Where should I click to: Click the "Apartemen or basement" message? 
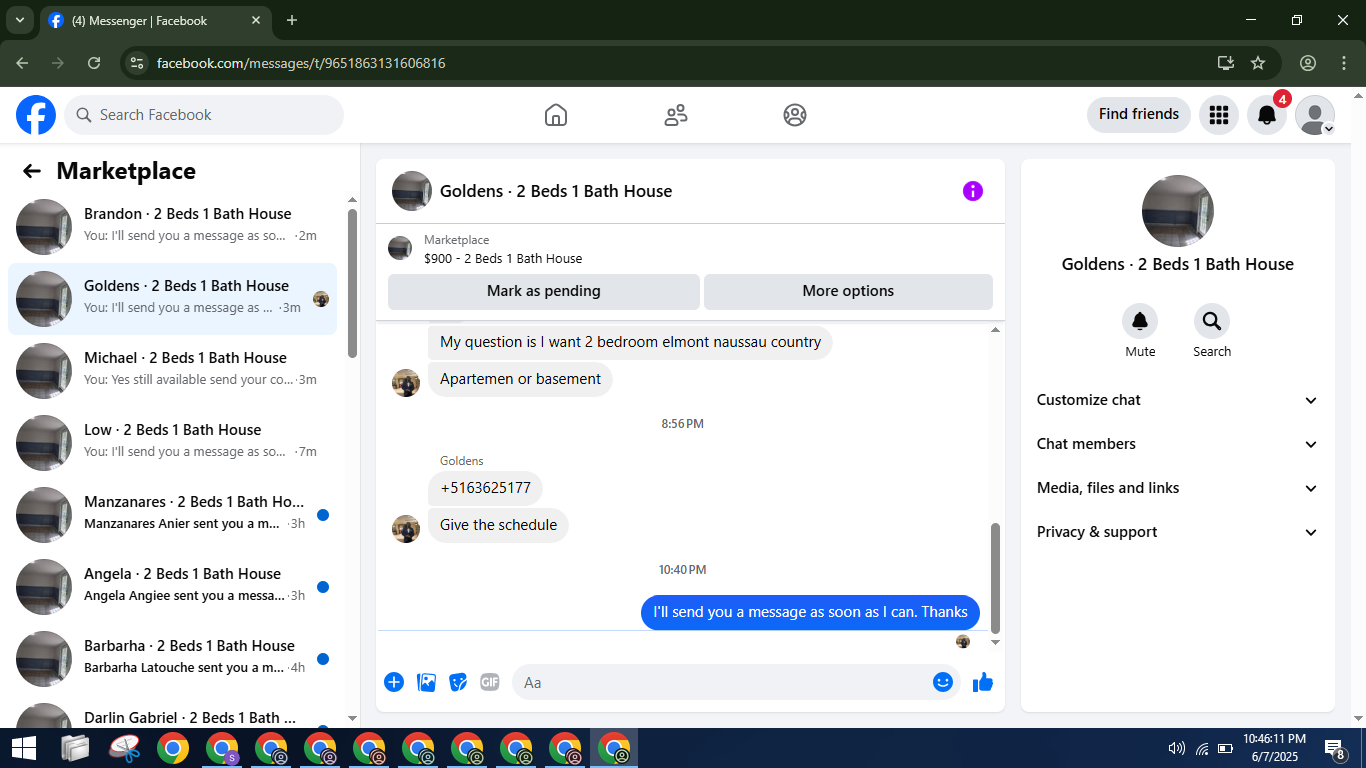pos(520,379)
